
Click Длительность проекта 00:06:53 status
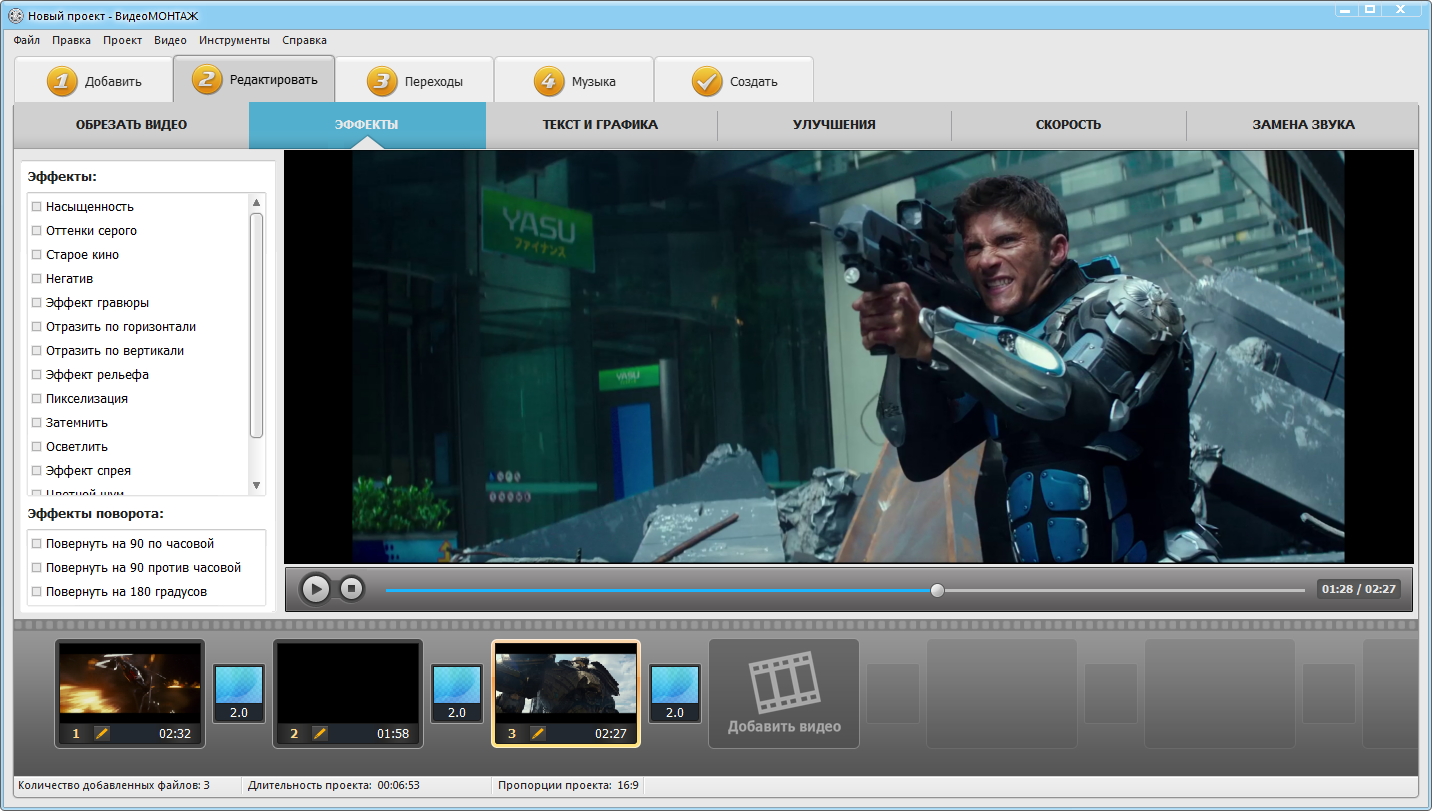click(334, 786)
